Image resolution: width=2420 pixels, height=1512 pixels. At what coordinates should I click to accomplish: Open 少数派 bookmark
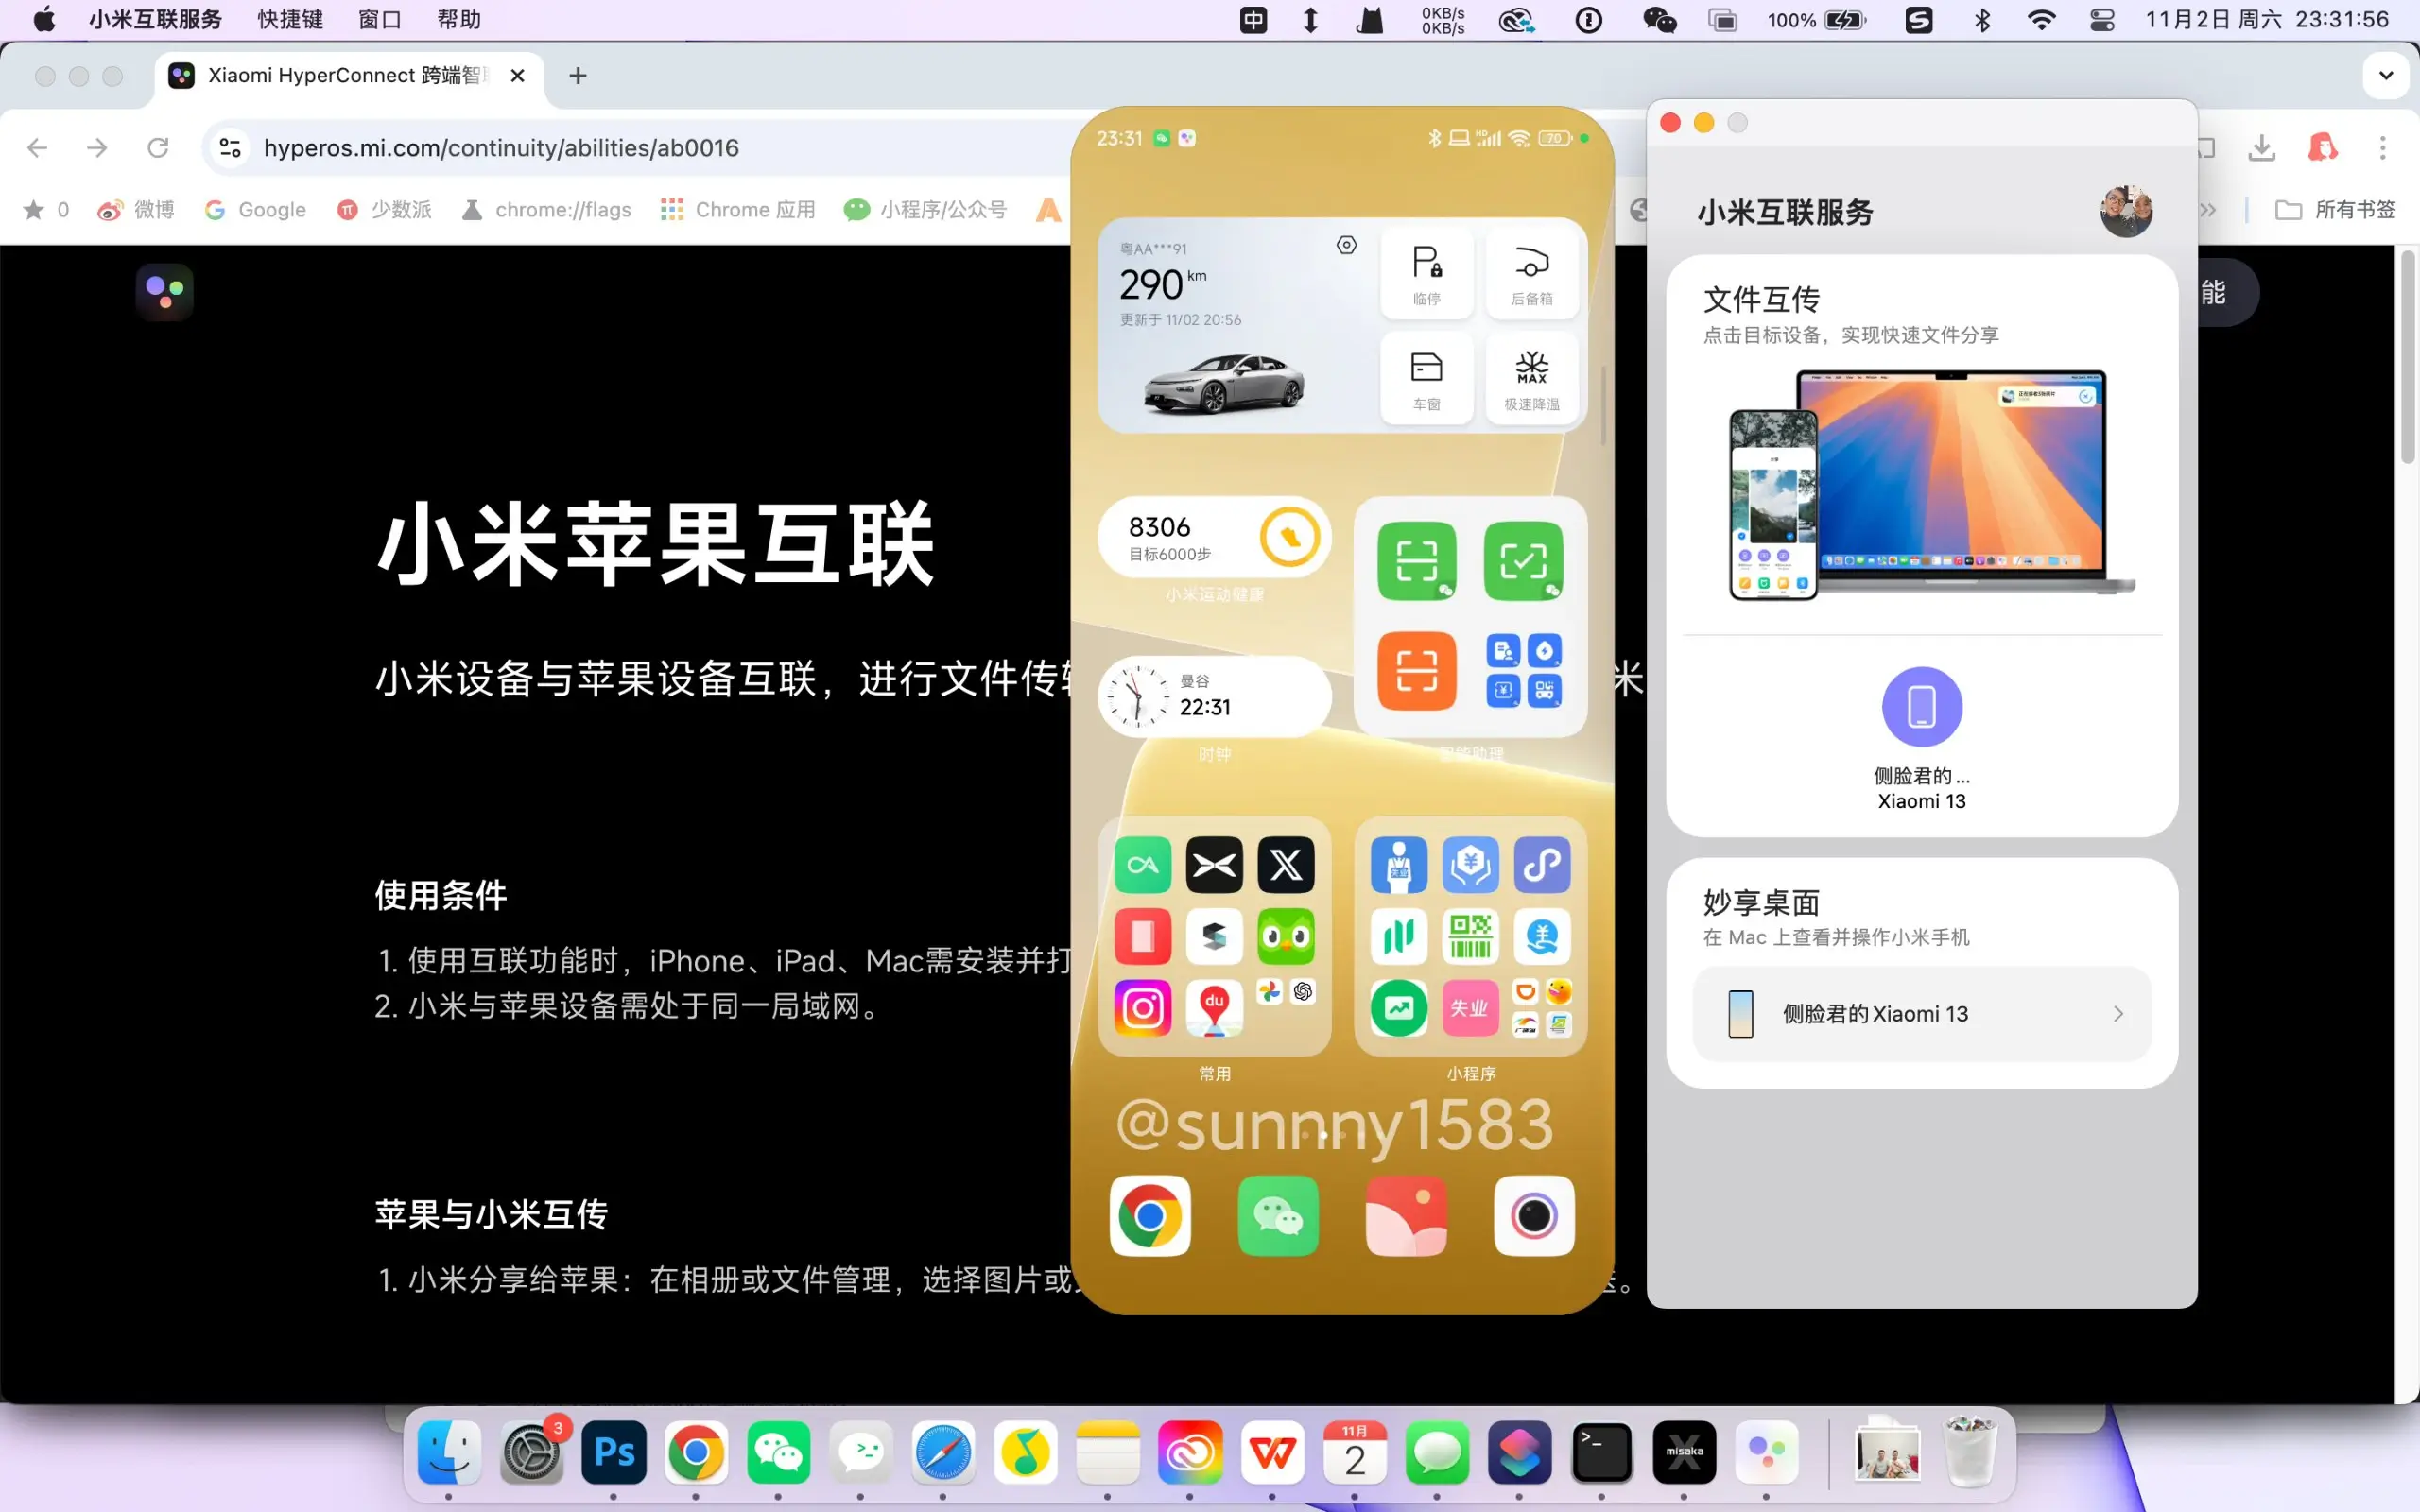[385, 210]
